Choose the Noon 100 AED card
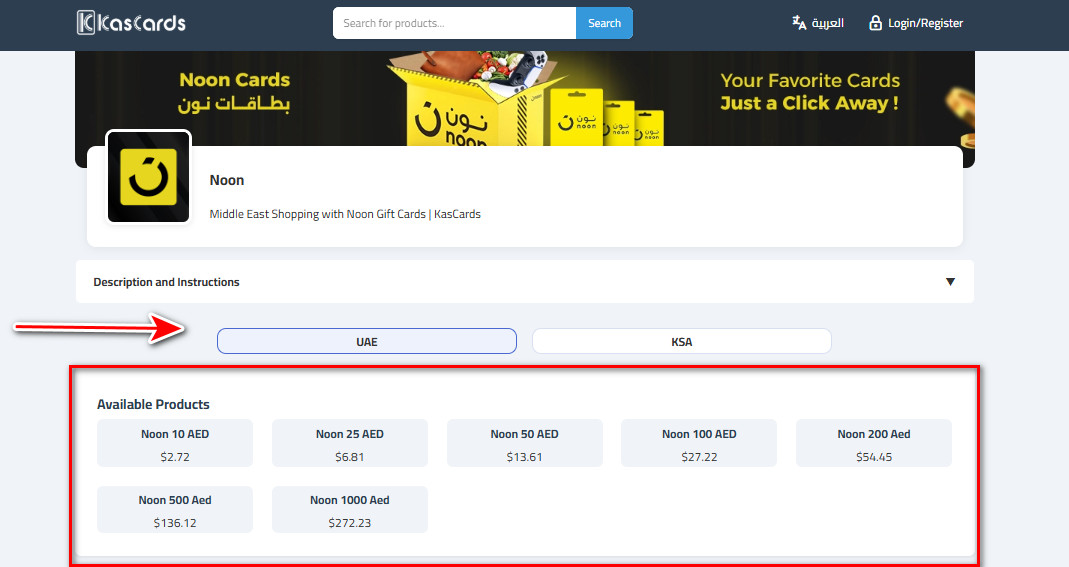The image size is (1069, 567). click(x=699, y=443)
